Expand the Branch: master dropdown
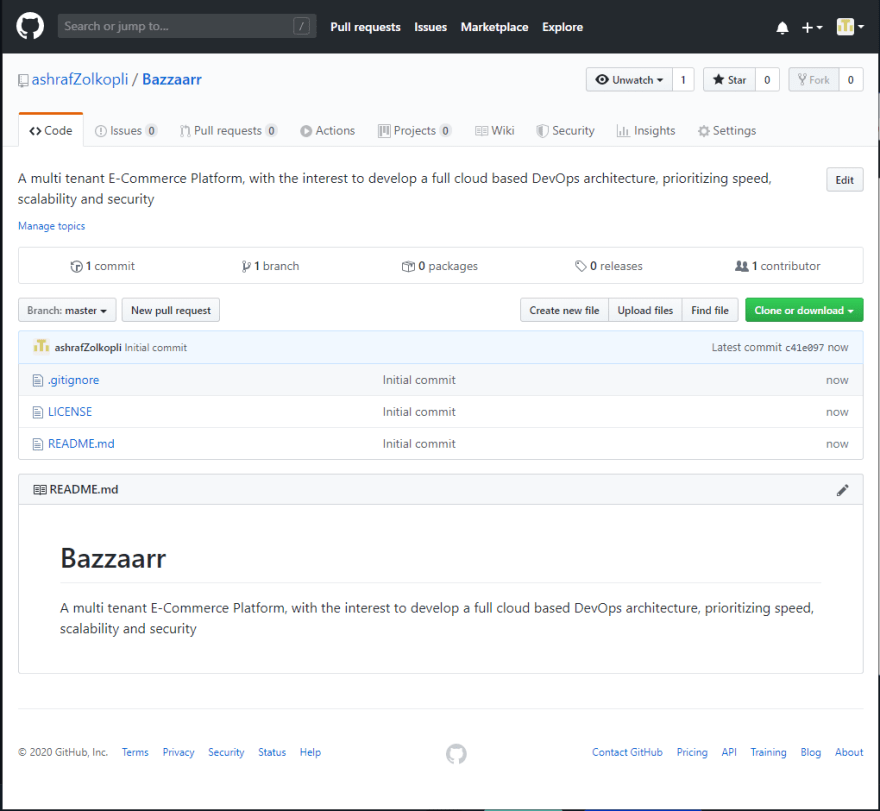 coord(67,310)
